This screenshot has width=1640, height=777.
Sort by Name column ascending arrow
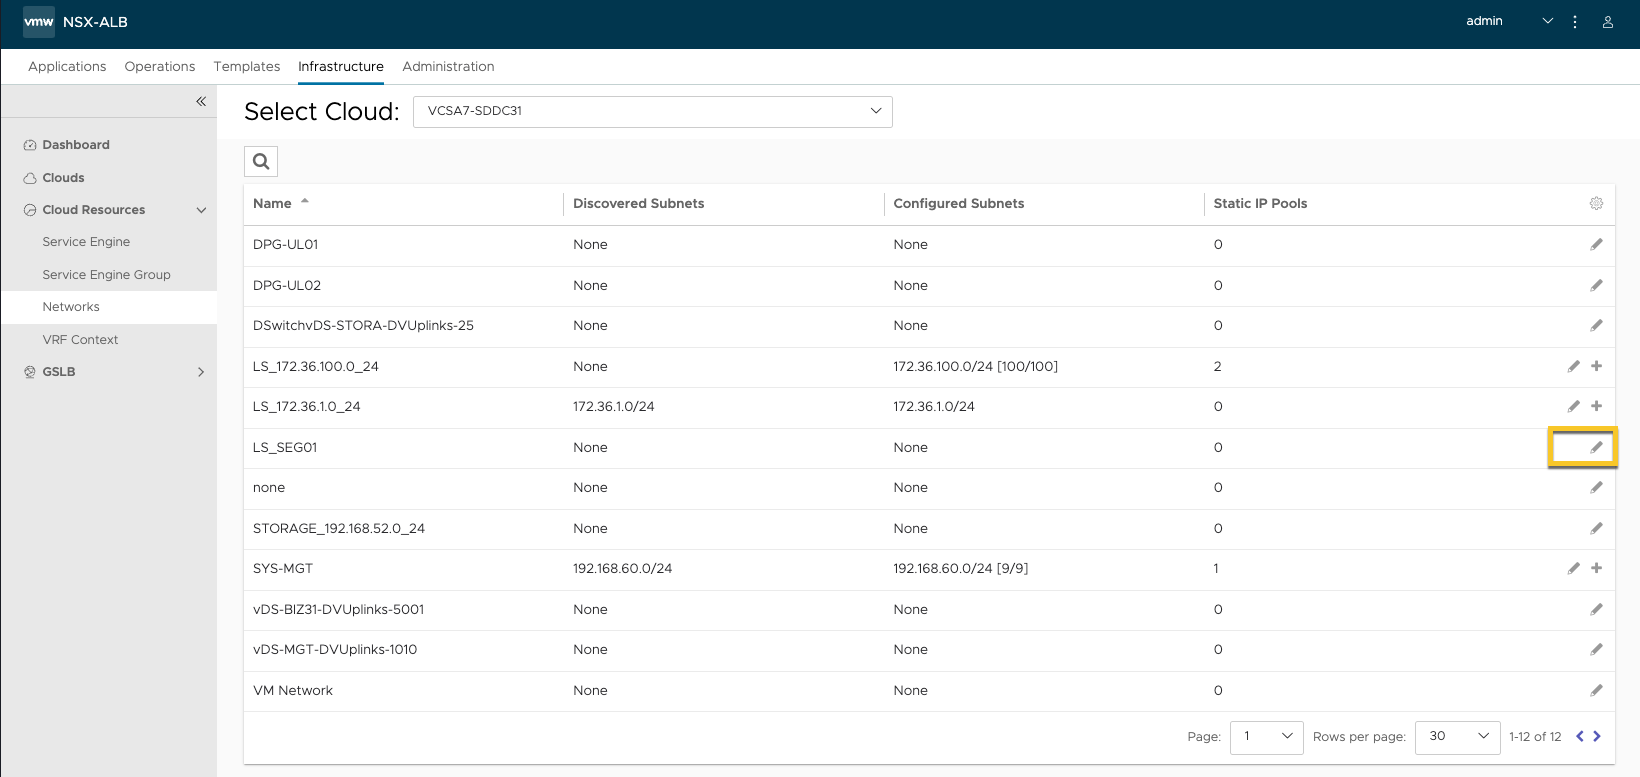coord(305,201)
